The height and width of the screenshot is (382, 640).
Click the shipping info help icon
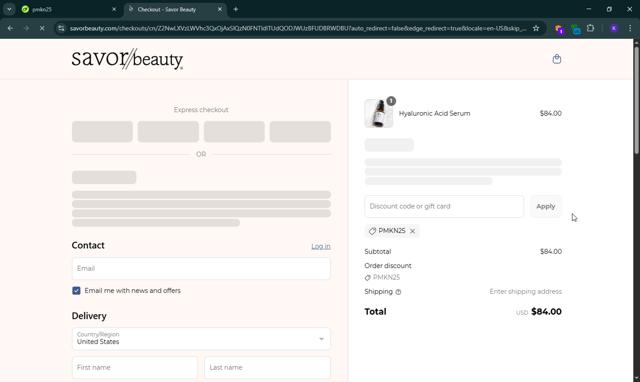[x=398, y=292]
